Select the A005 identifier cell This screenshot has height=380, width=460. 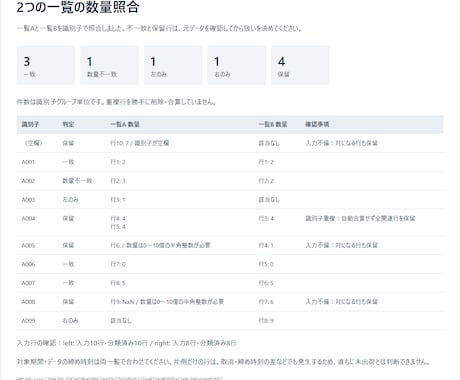click(x=28, y=245)
